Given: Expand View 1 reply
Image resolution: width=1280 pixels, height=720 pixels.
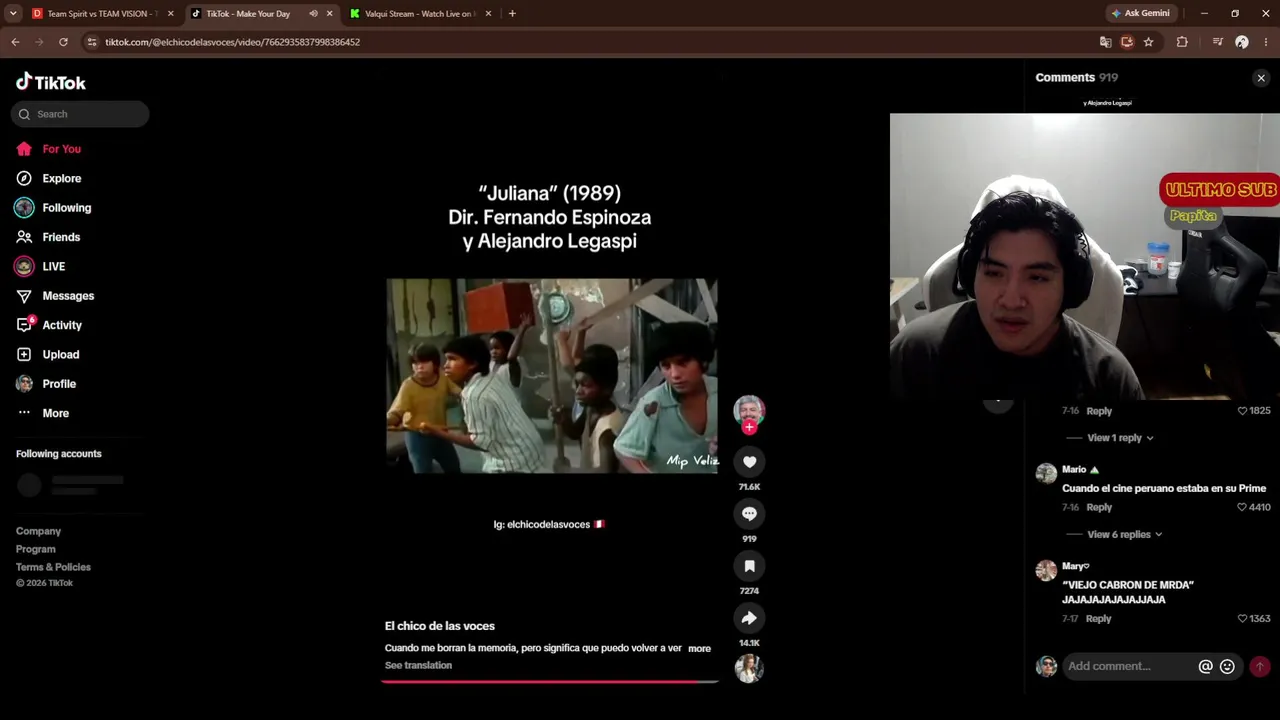Looking at the screenshot, I should coord(1120,438).
